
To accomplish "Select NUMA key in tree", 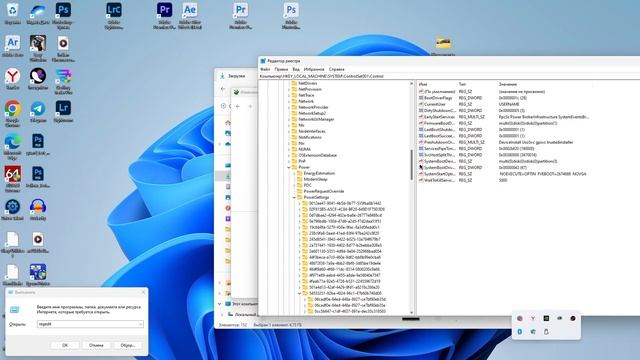I will 304,149.
